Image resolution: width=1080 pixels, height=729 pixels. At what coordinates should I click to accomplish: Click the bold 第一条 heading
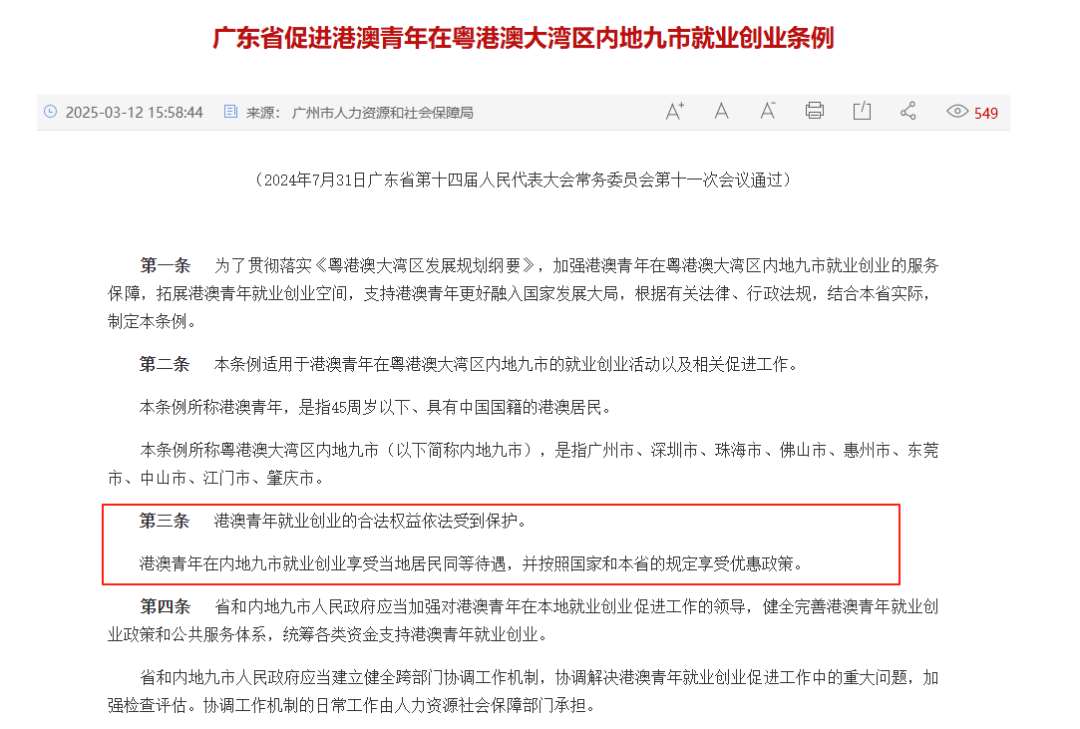(x=165, y=265)
